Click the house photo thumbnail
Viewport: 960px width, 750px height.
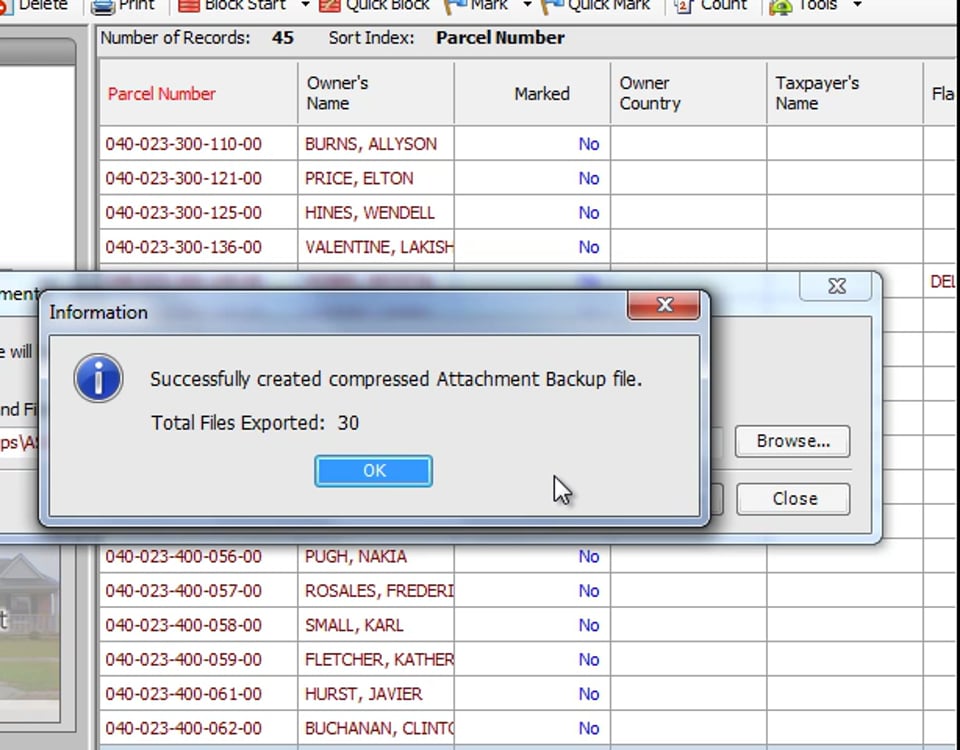30,633
